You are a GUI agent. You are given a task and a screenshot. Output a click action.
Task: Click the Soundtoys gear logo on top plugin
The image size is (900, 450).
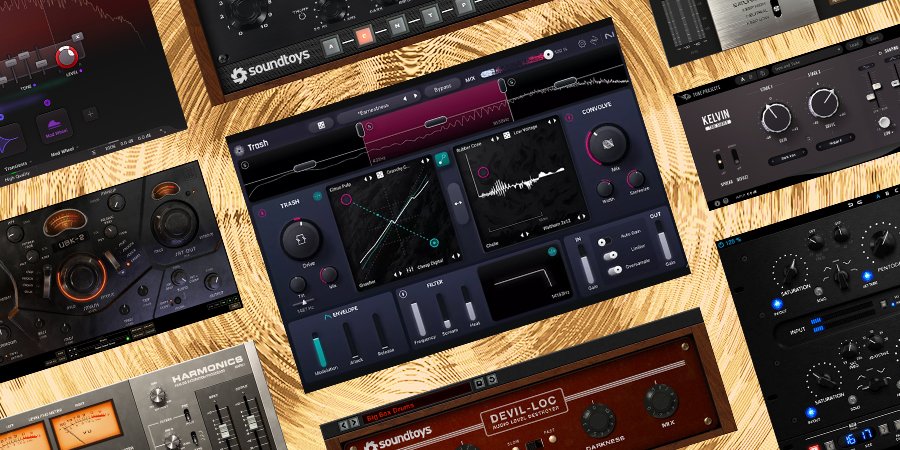(239, 75)
